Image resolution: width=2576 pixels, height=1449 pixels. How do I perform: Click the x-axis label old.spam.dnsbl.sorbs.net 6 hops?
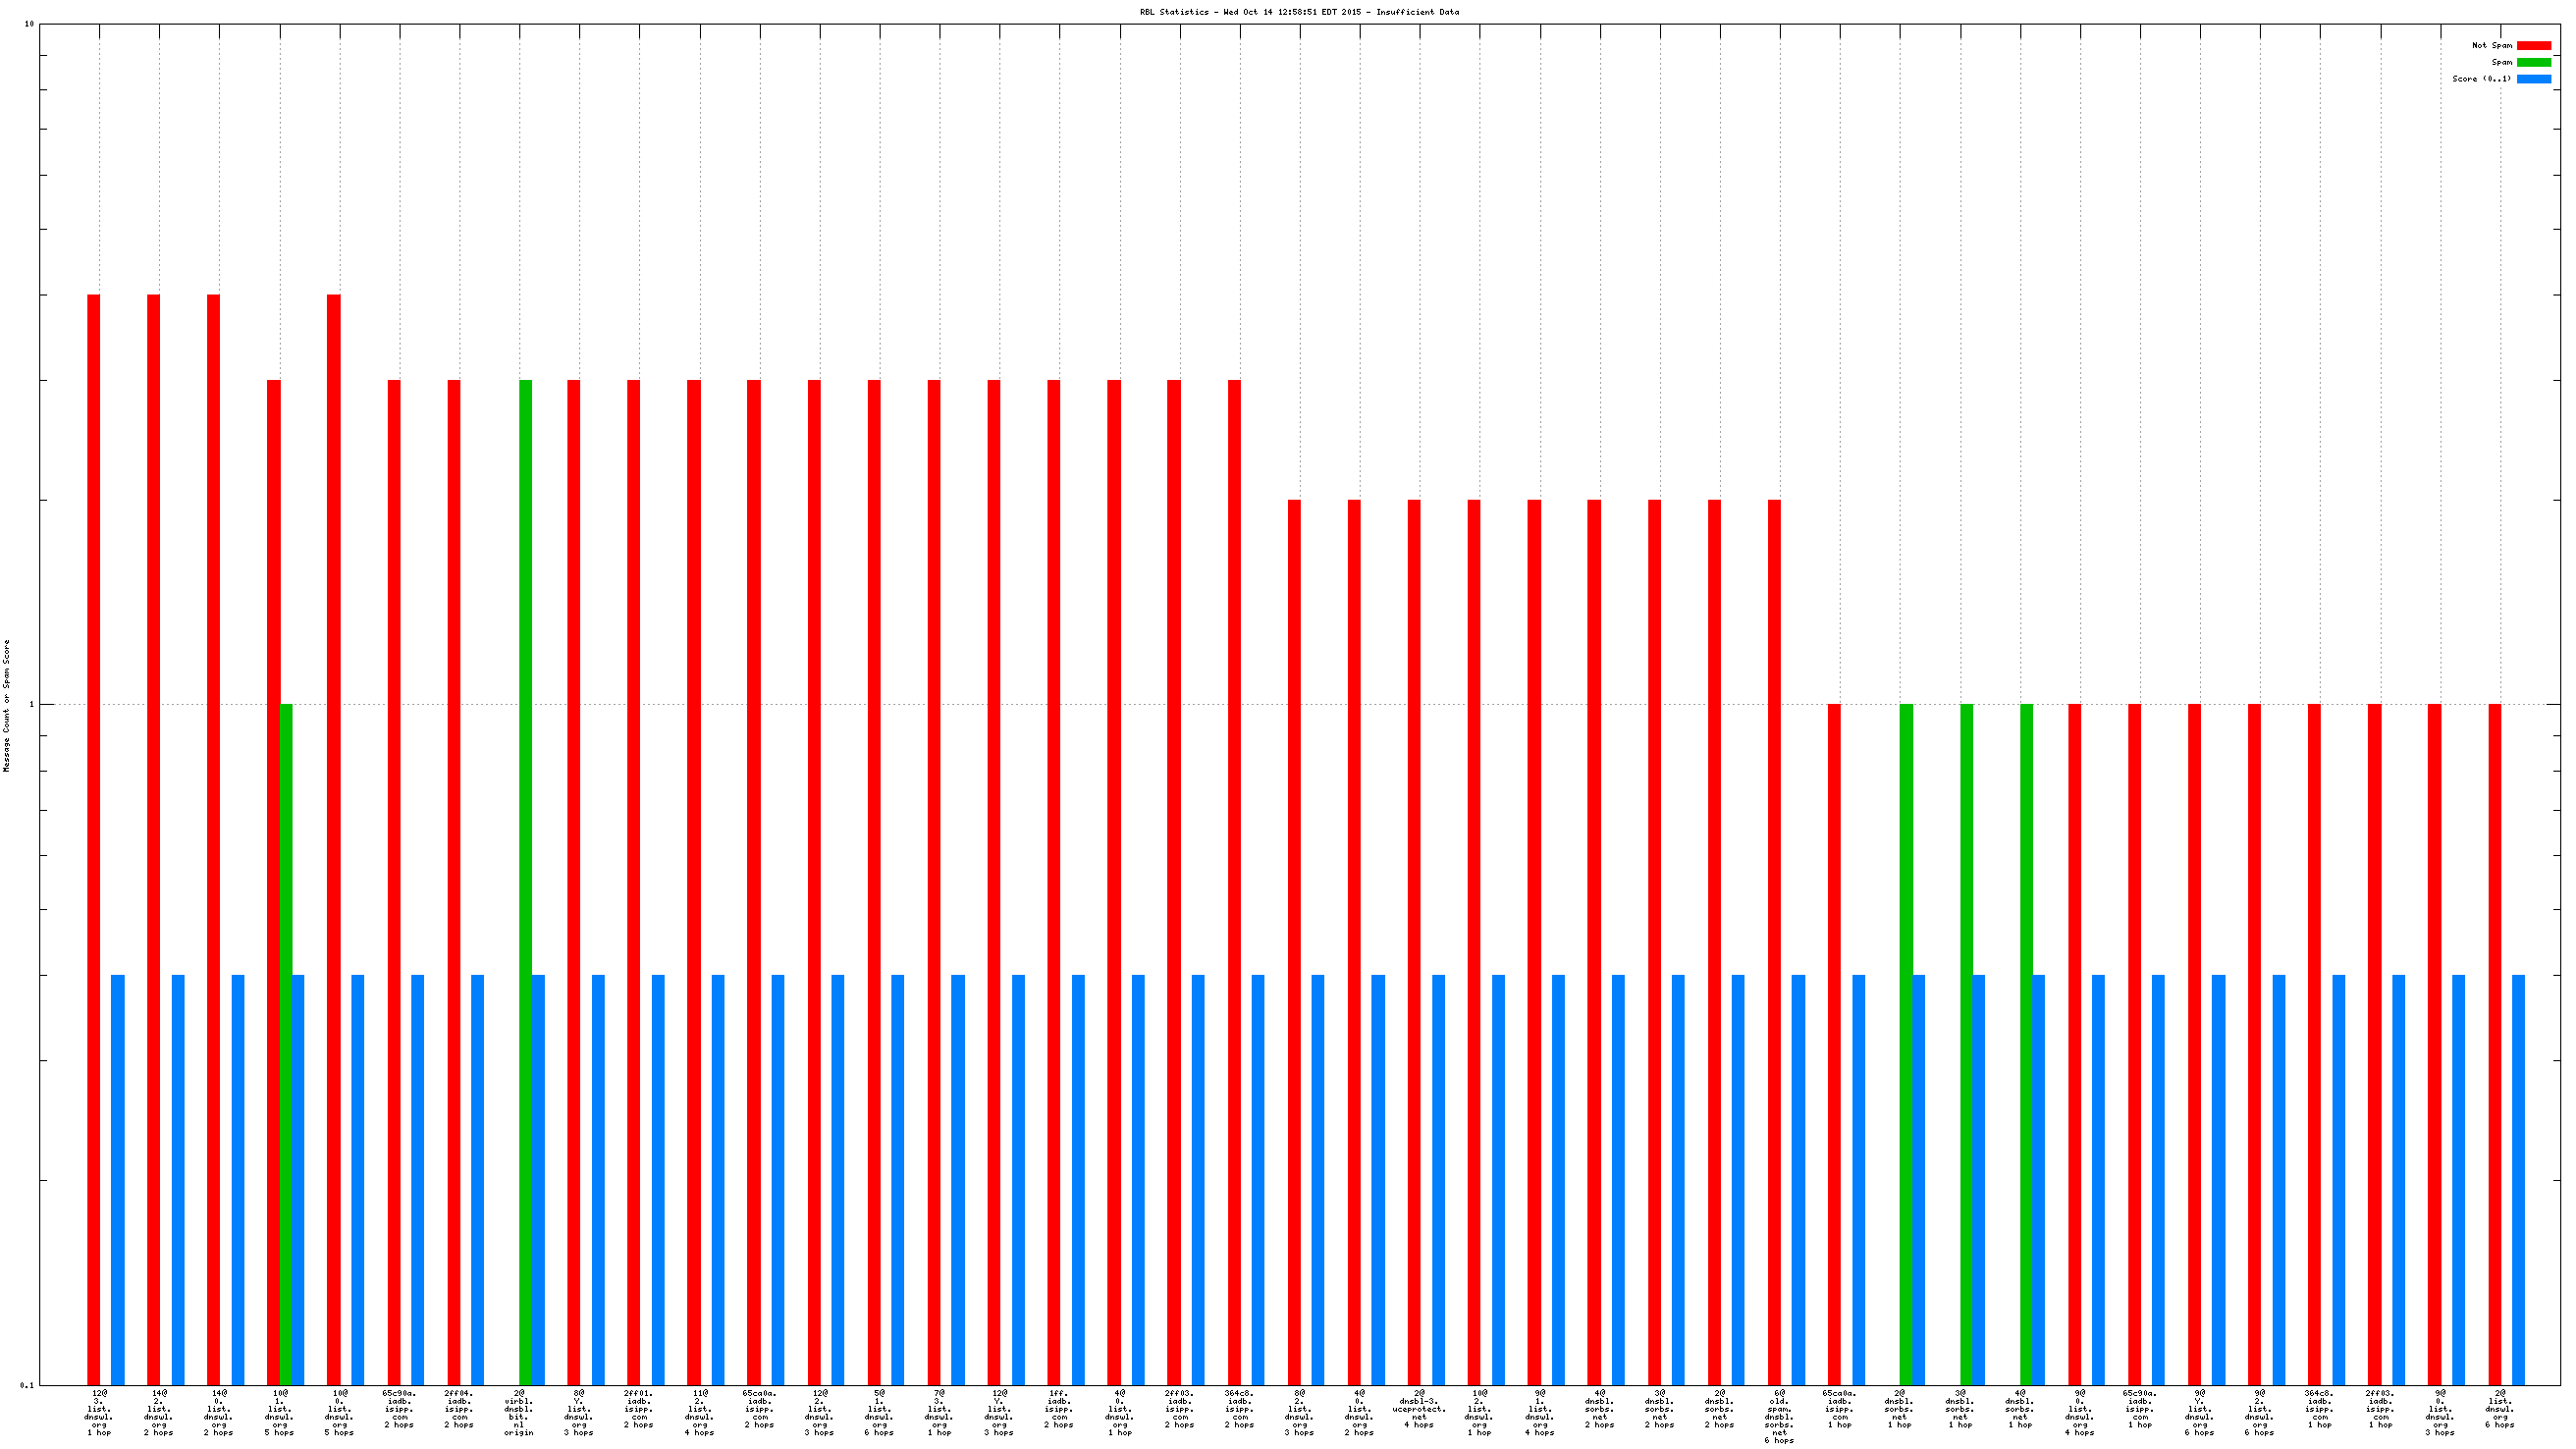(1779, 1416)
